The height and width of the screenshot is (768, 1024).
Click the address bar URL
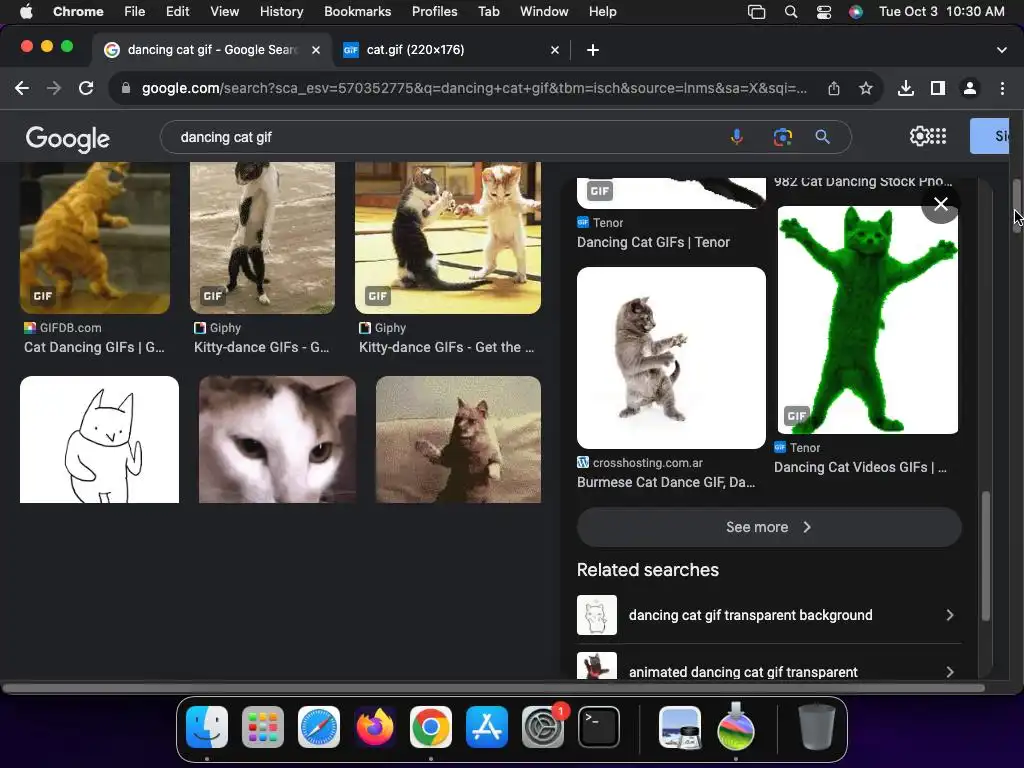click(474, 88)
